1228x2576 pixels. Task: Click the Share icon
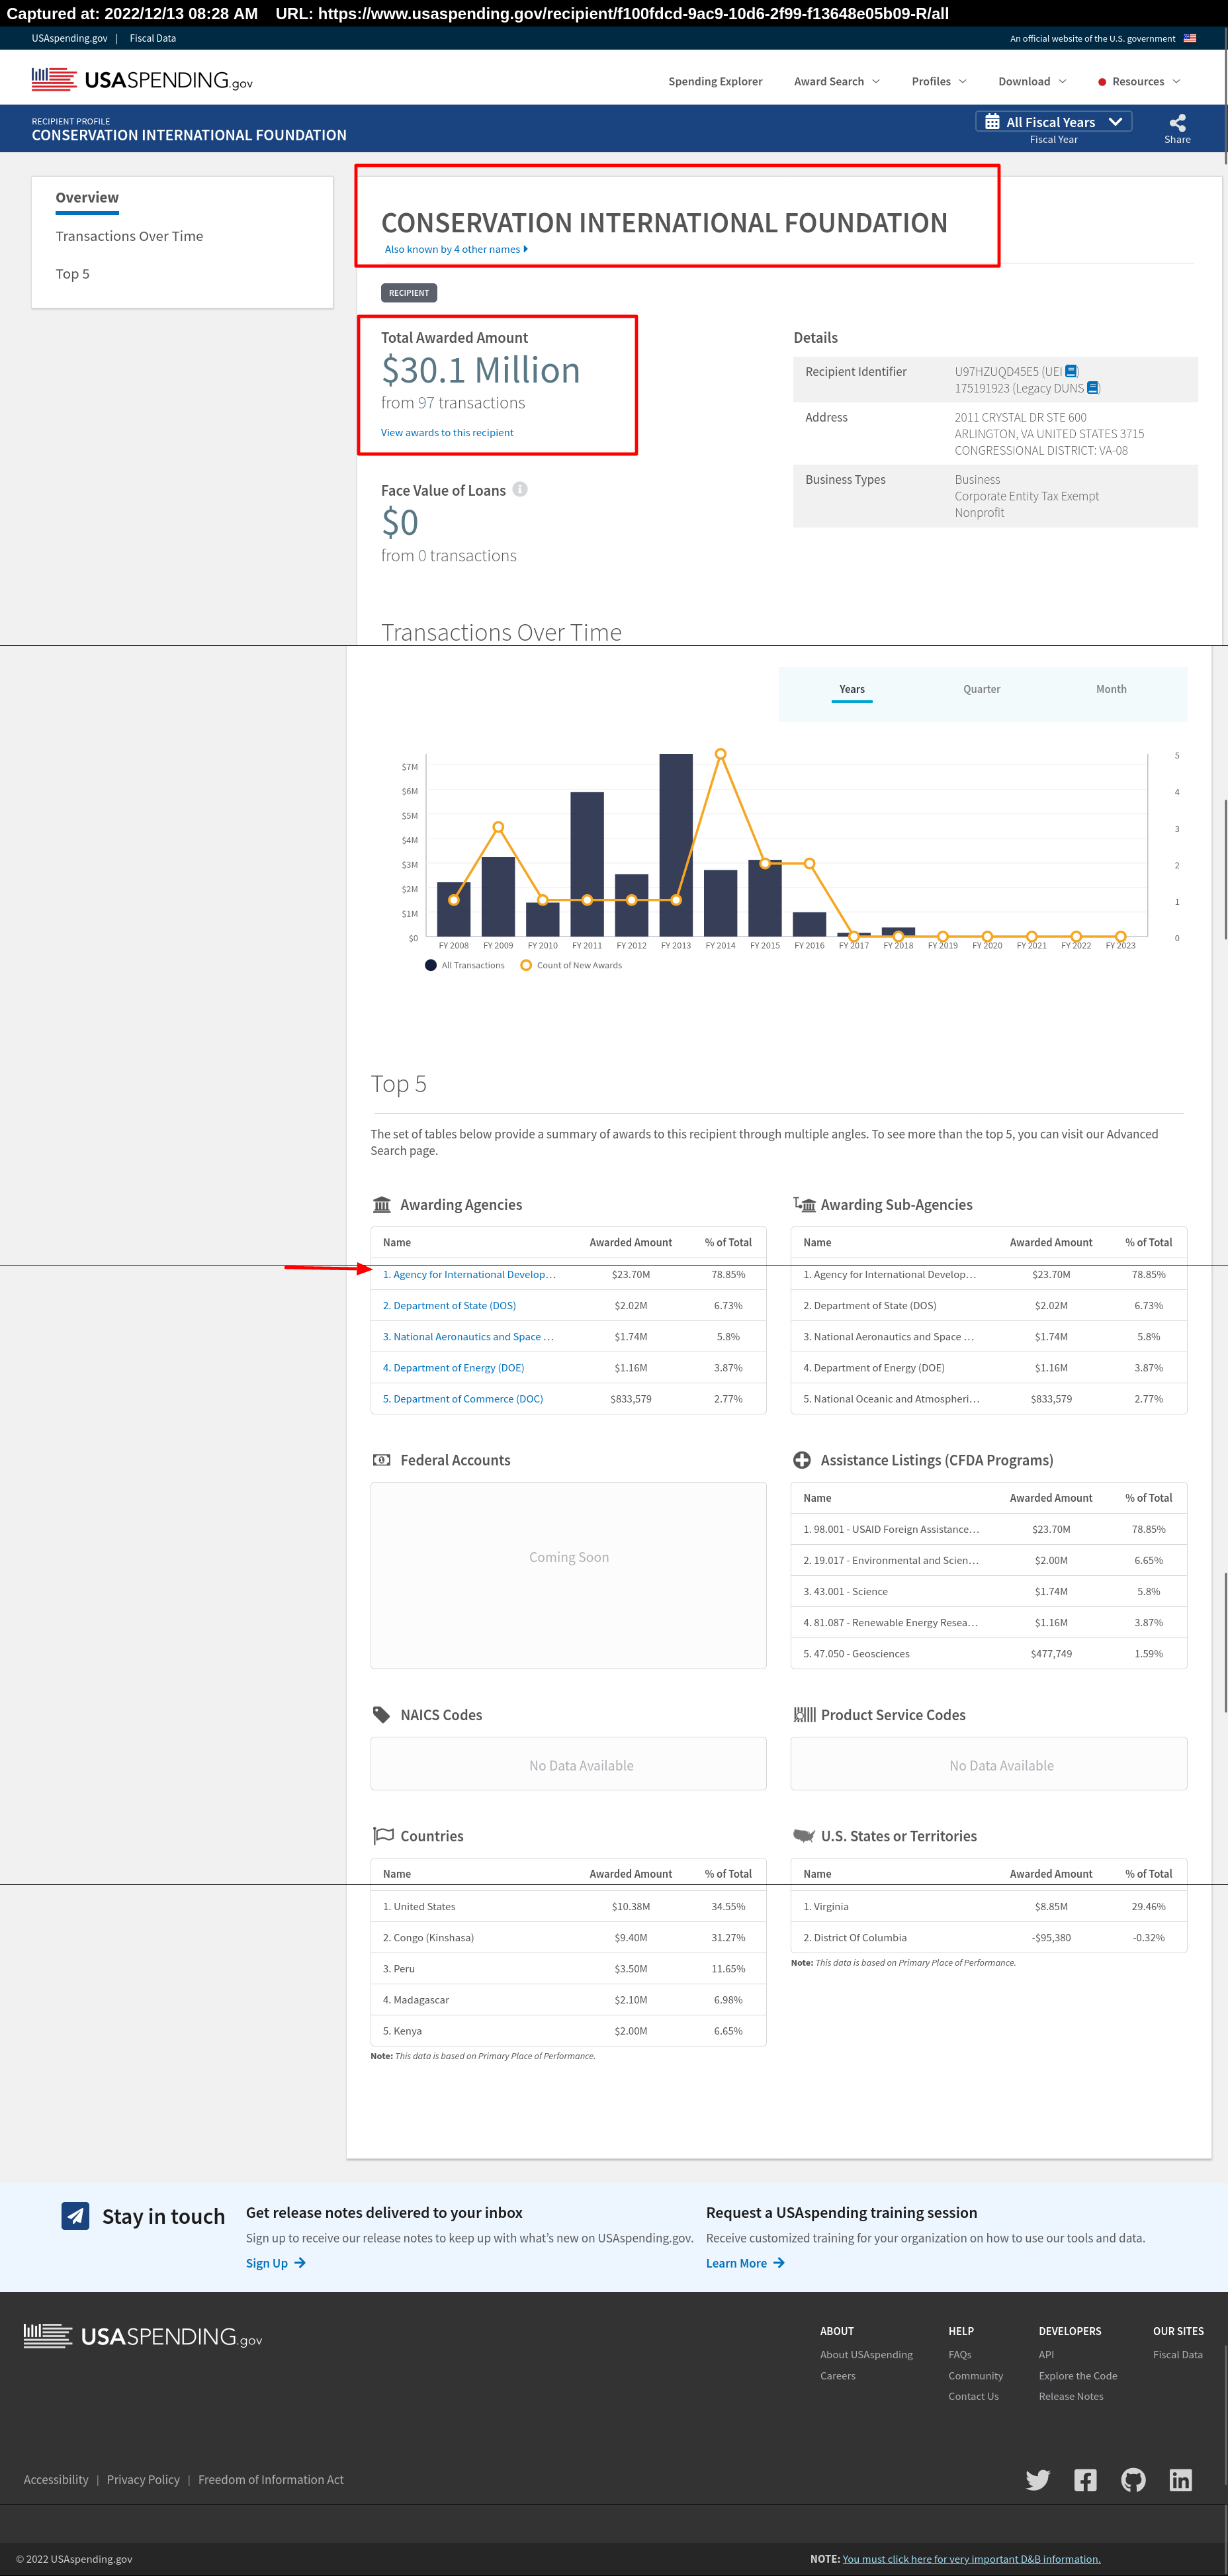coord(1177,122)
